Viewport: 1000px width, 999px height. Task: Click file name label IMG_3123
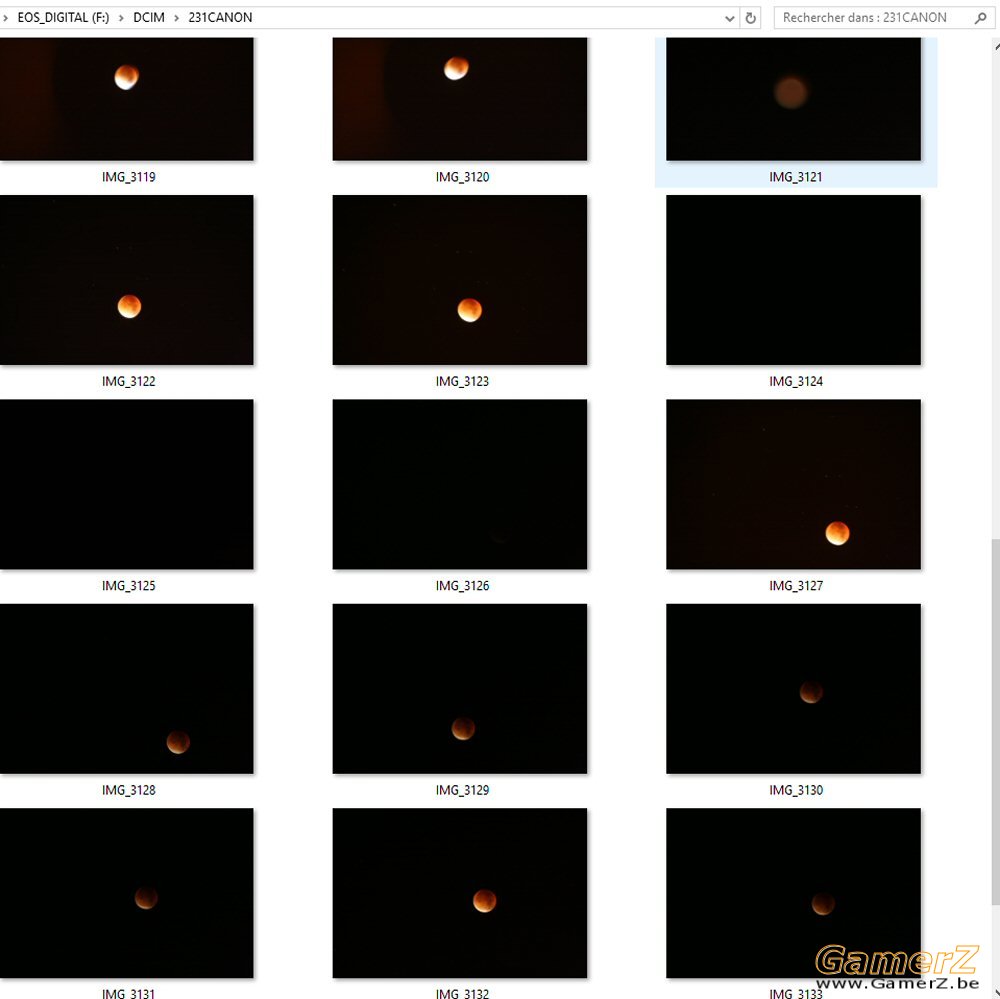pyautogui.click(x=462, y=381)
